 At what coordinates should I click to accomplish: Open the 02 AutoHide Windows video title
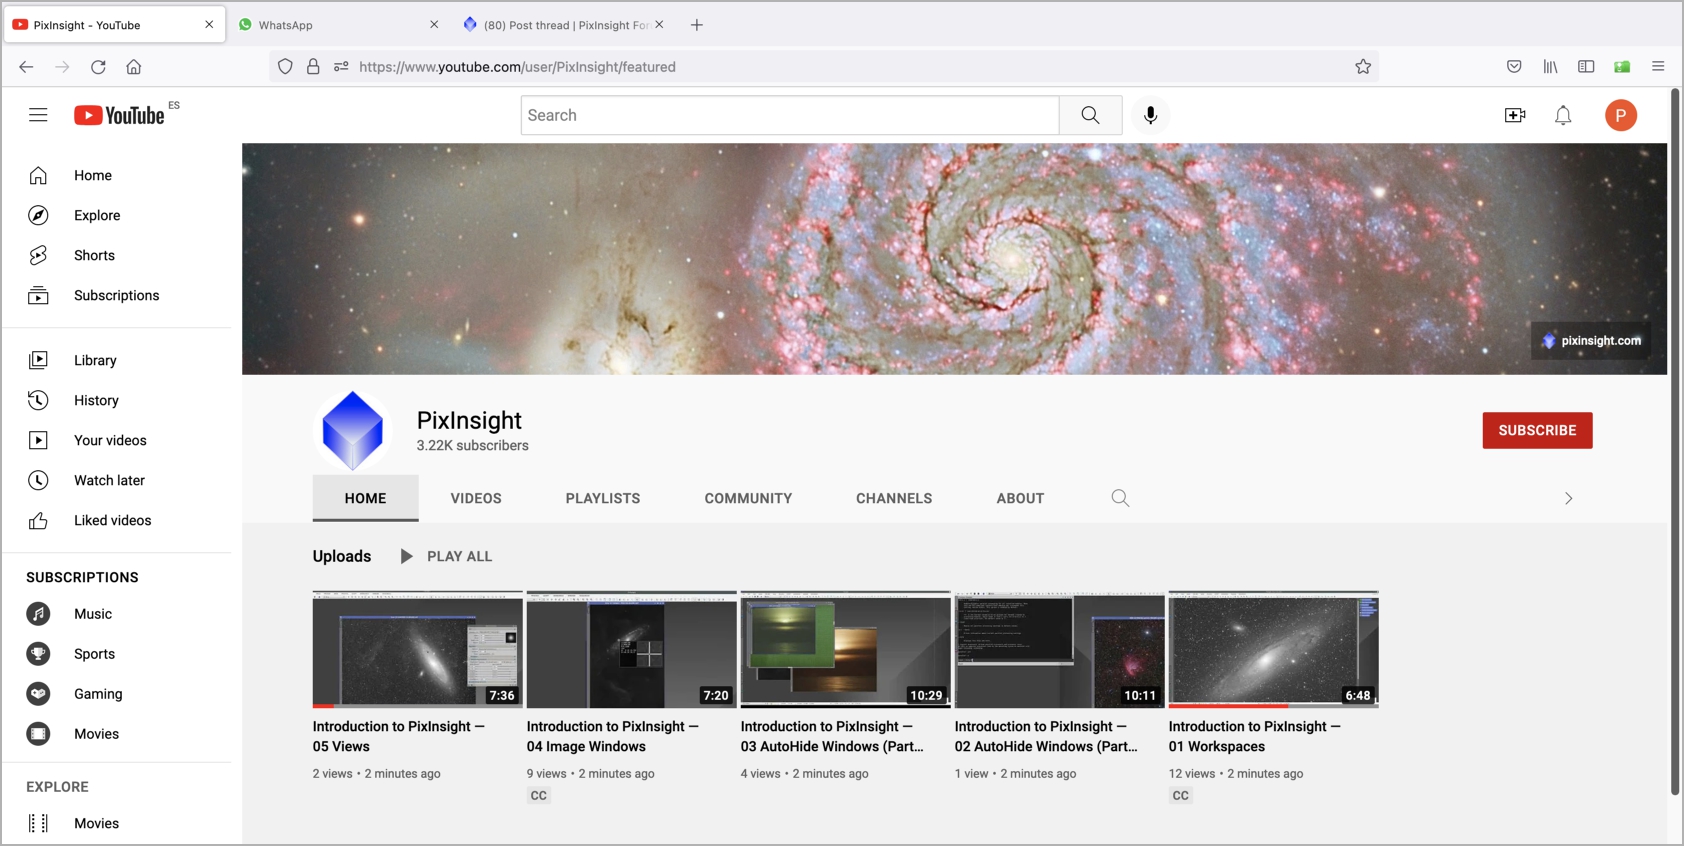tap(1046, 737)
